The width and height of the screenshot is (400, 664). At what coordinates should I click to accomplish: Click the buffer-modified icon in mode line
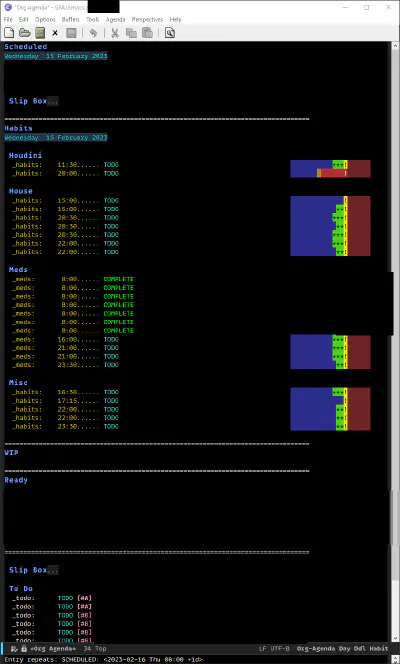(14, 648)
